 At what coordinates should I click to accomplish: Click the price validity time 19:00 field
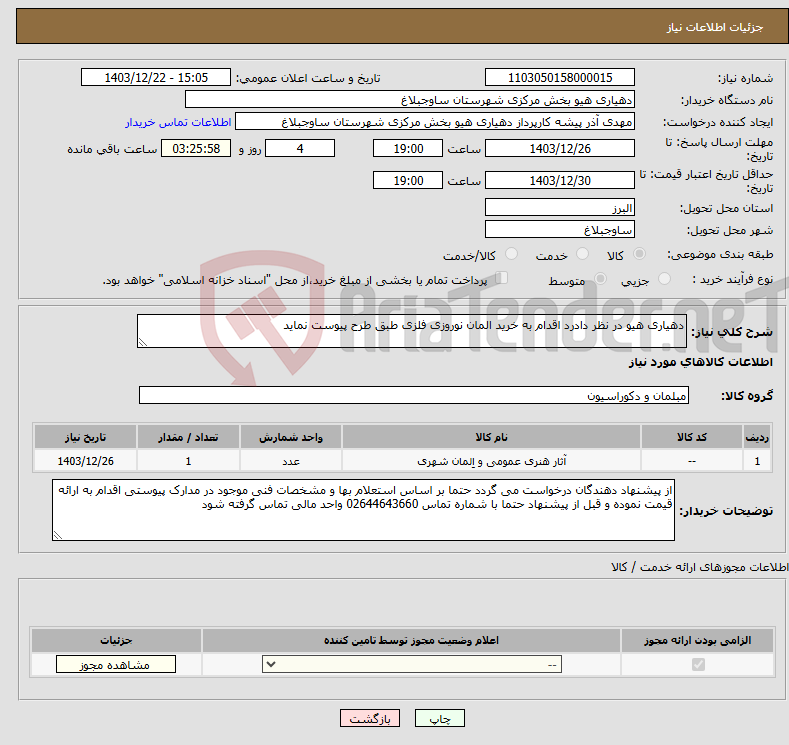point(408,180)
